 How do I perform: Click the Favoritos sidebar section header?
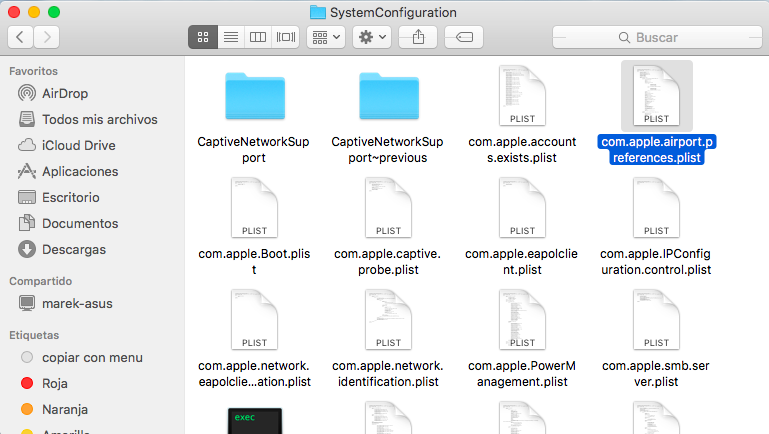pyautogui.click(x=33, y=71)
